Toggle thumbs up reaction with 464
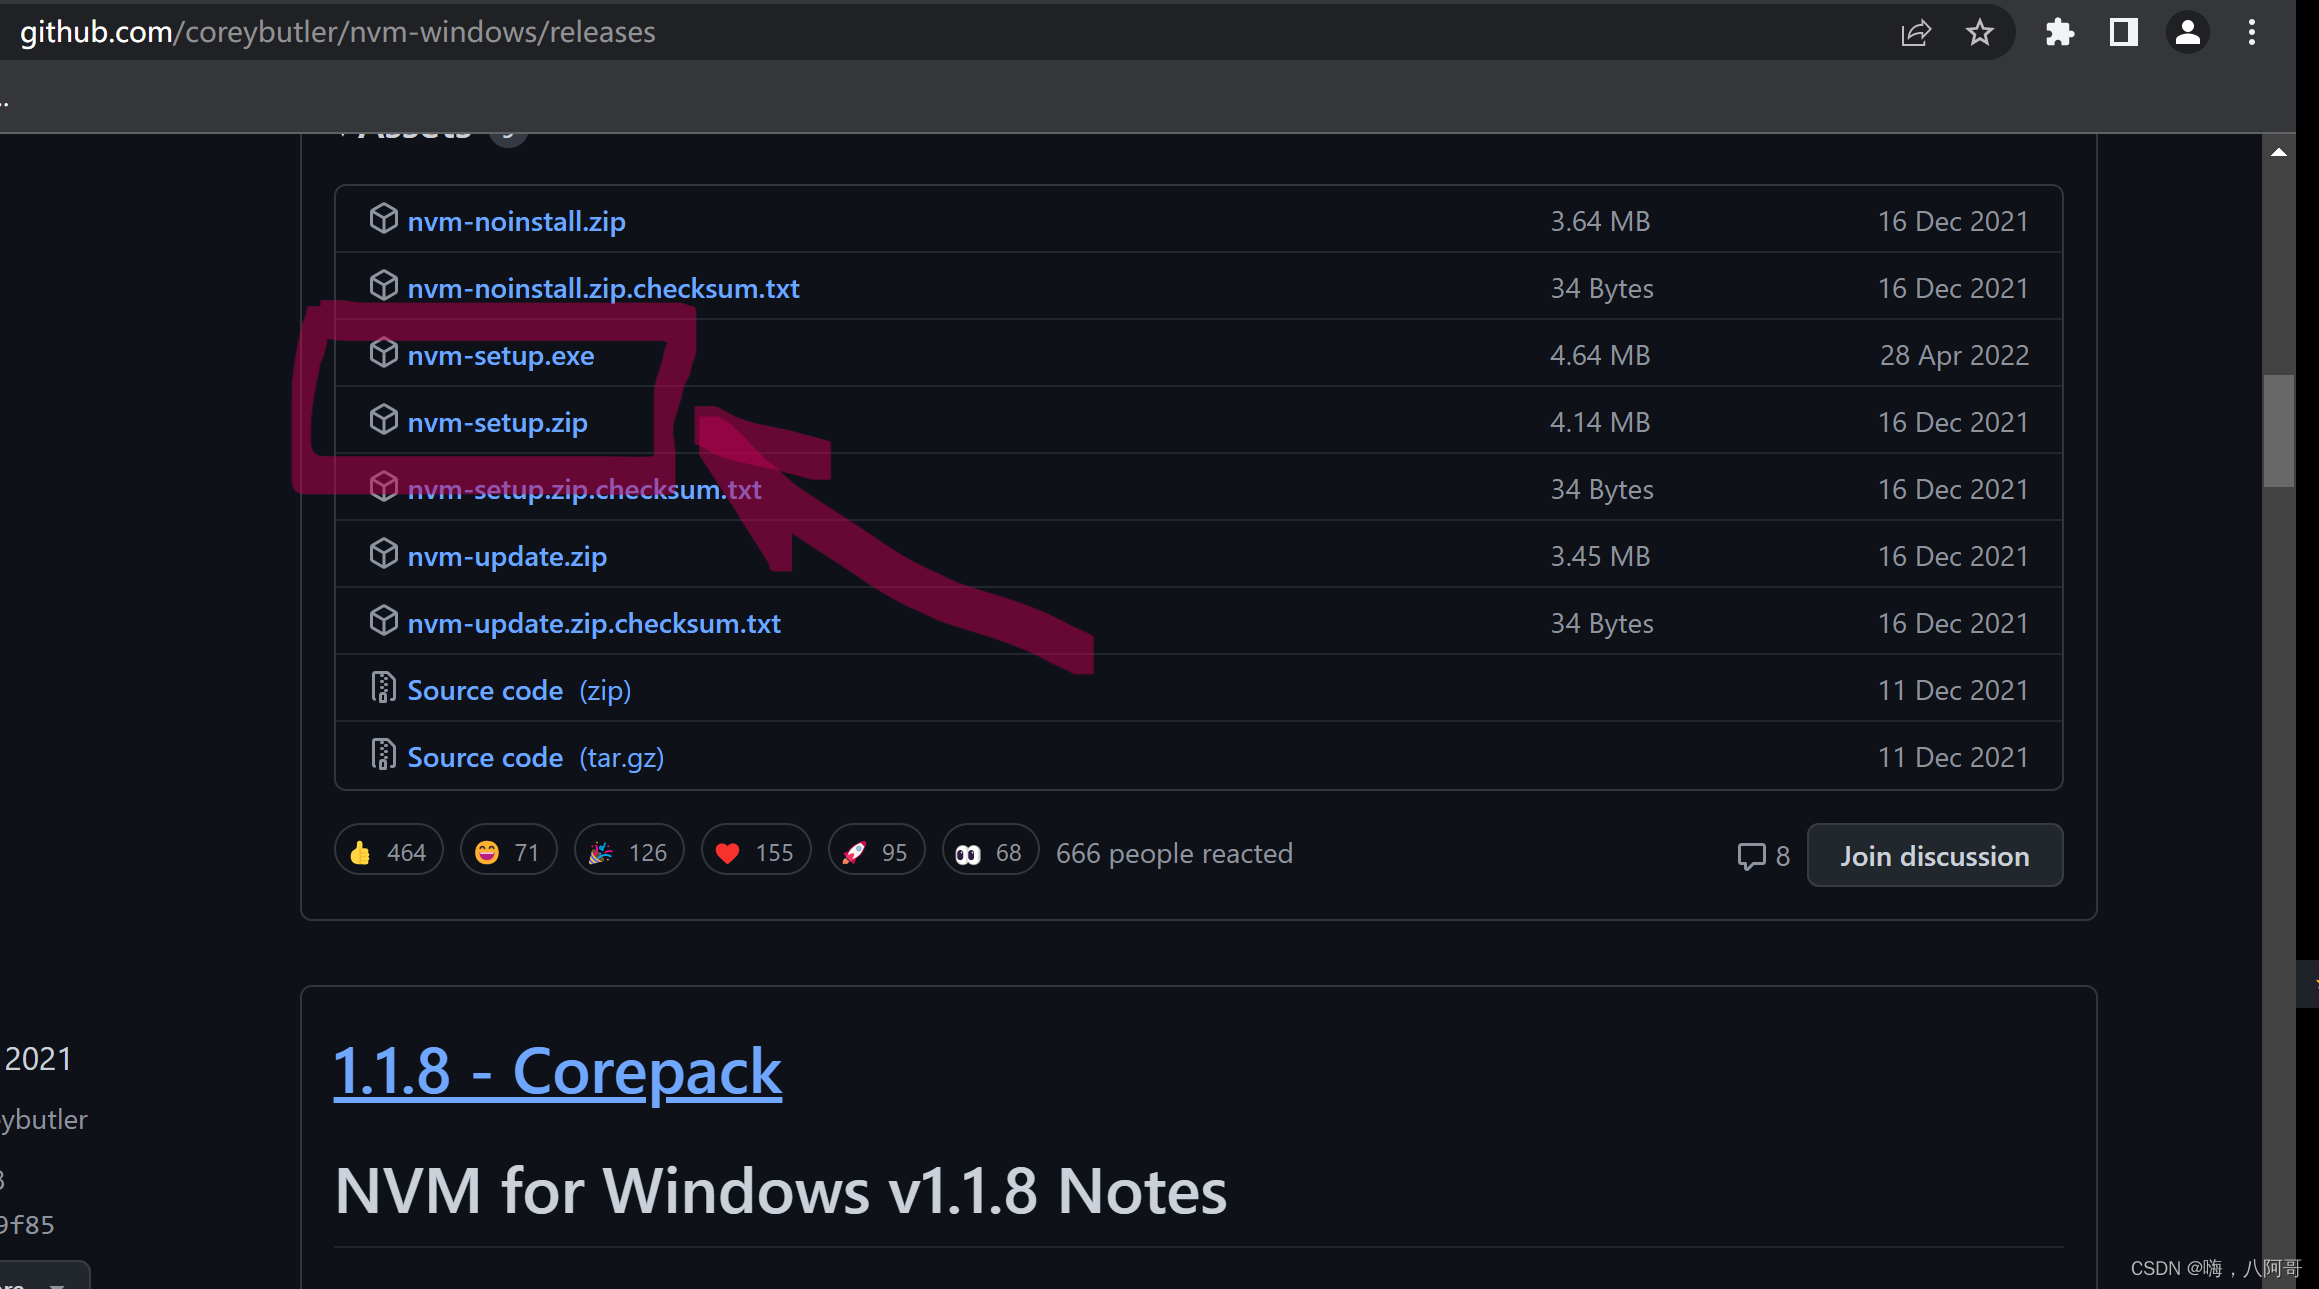Image resolution: width=2319 pixels, height=1289 pixels. pos(388,851)
